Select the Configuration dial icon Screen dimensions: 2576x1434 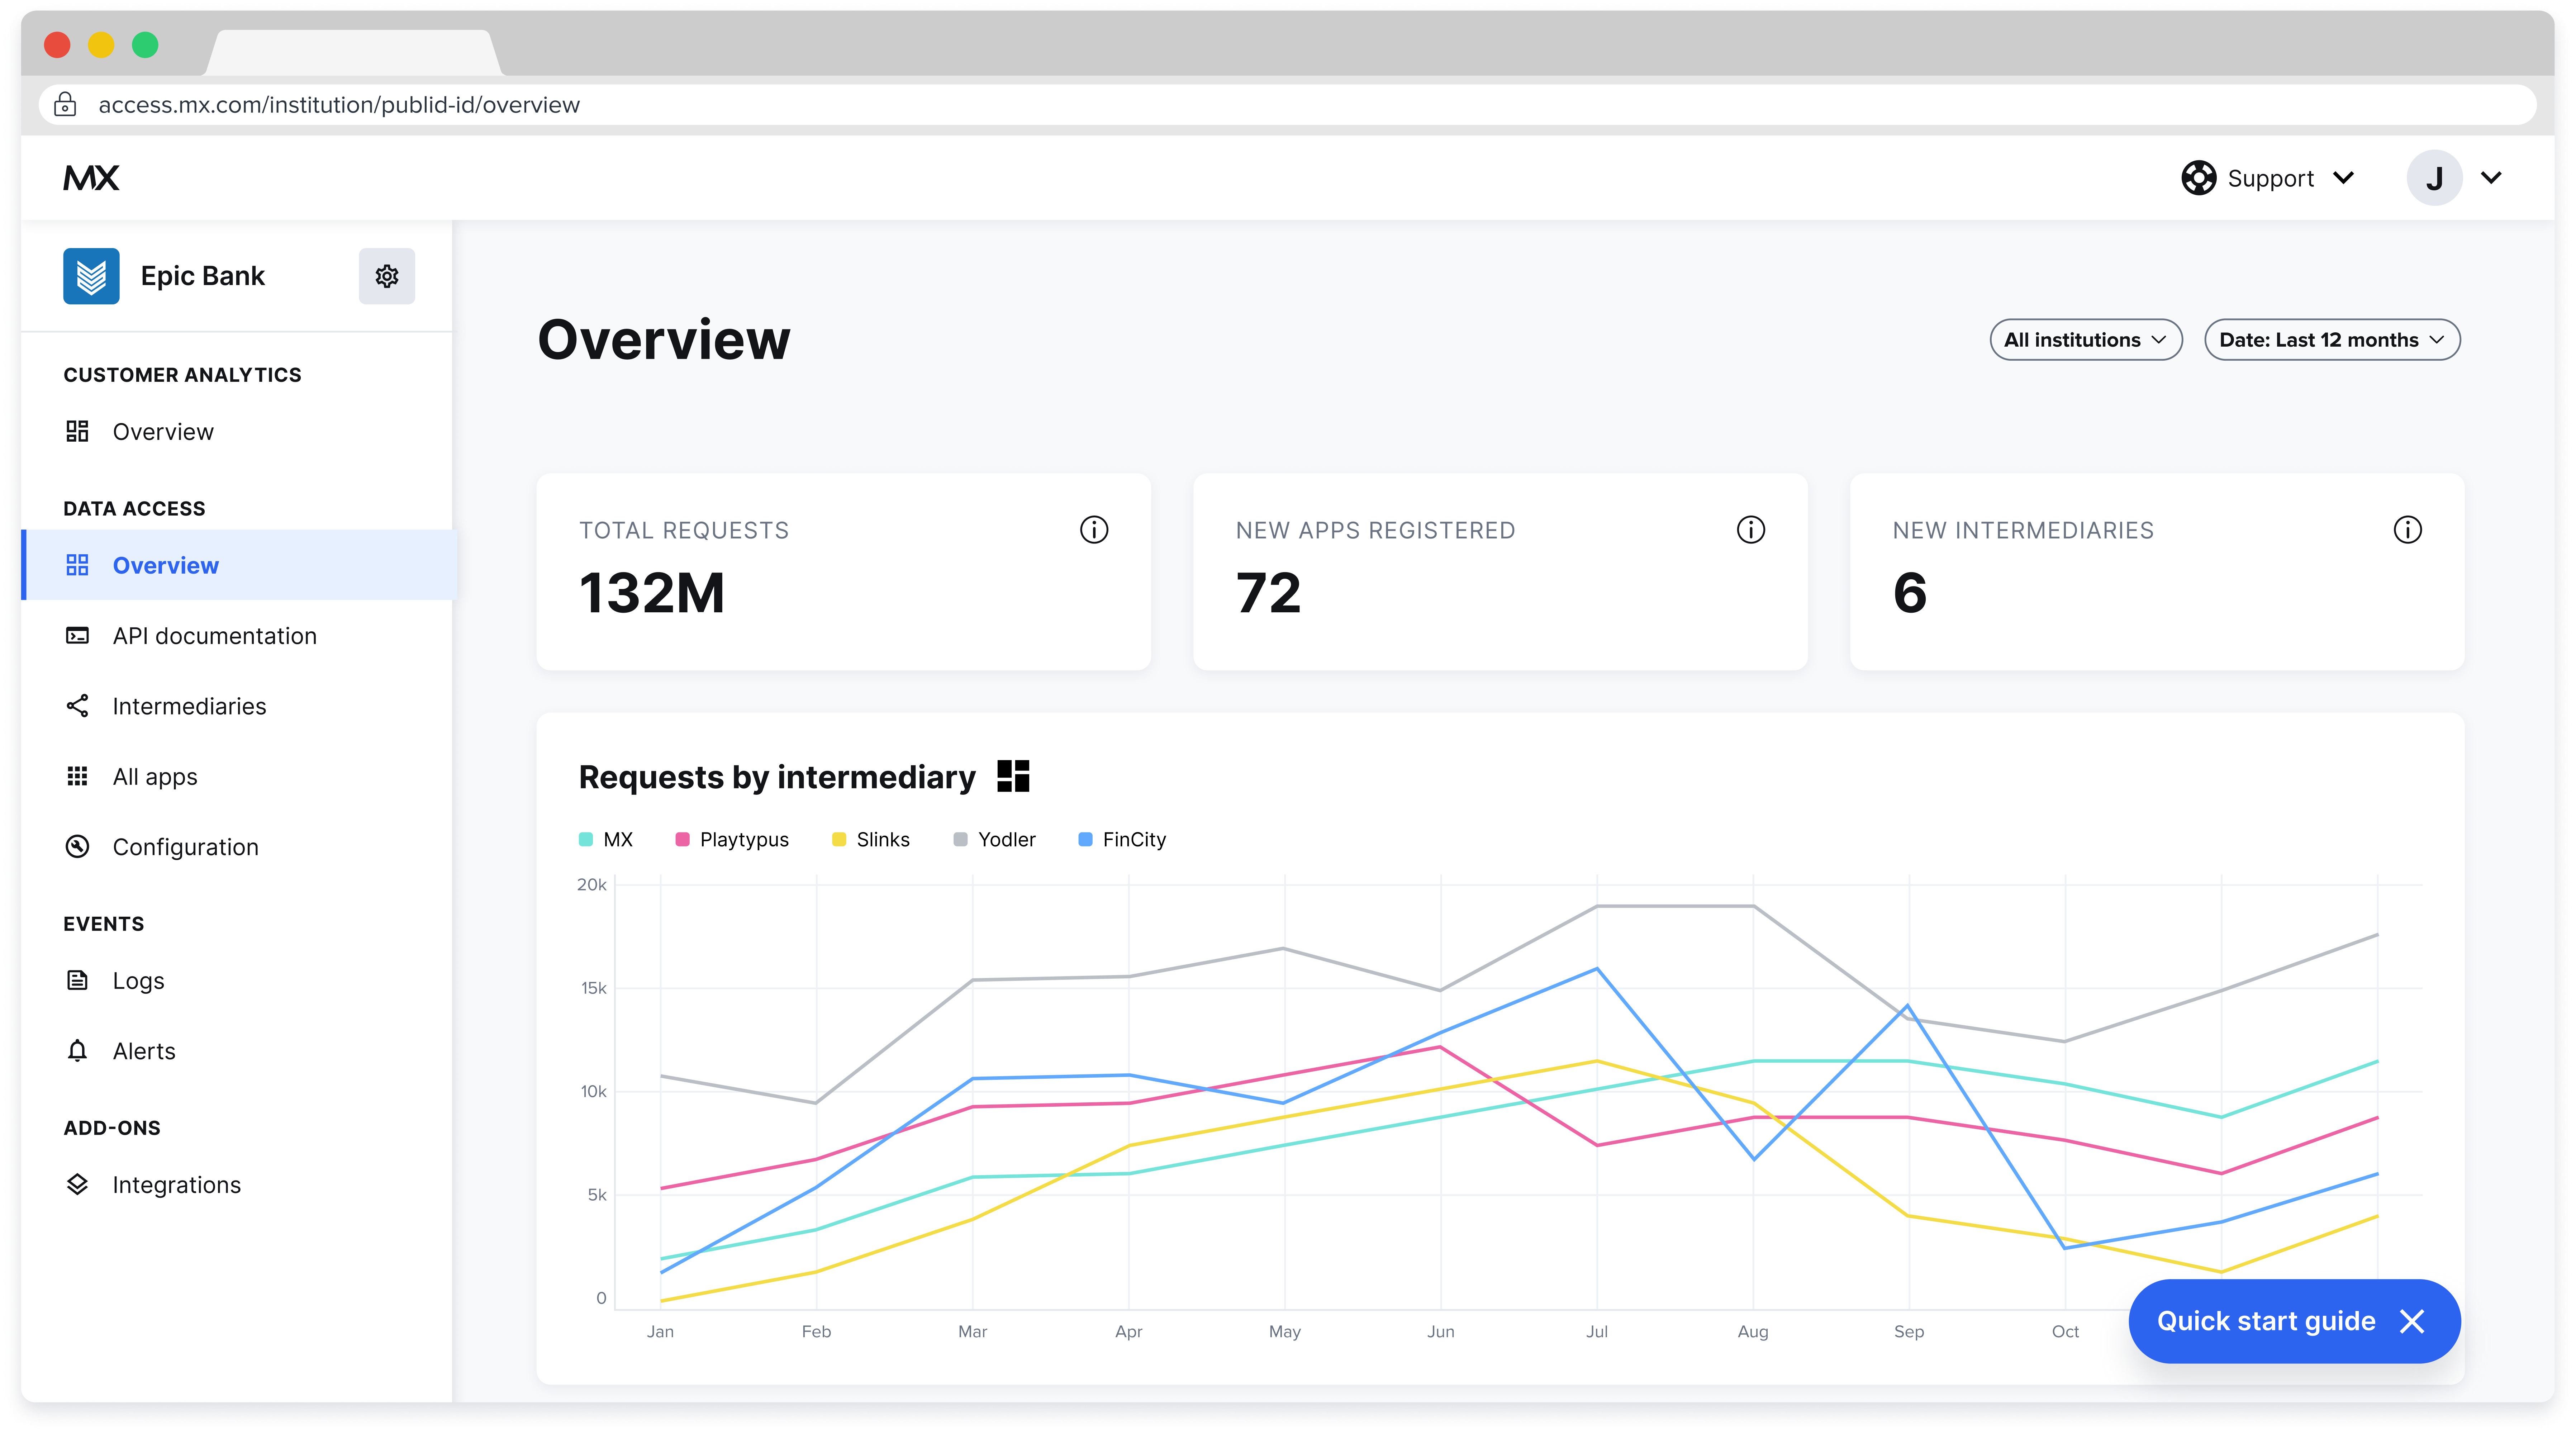coord(78,846)
